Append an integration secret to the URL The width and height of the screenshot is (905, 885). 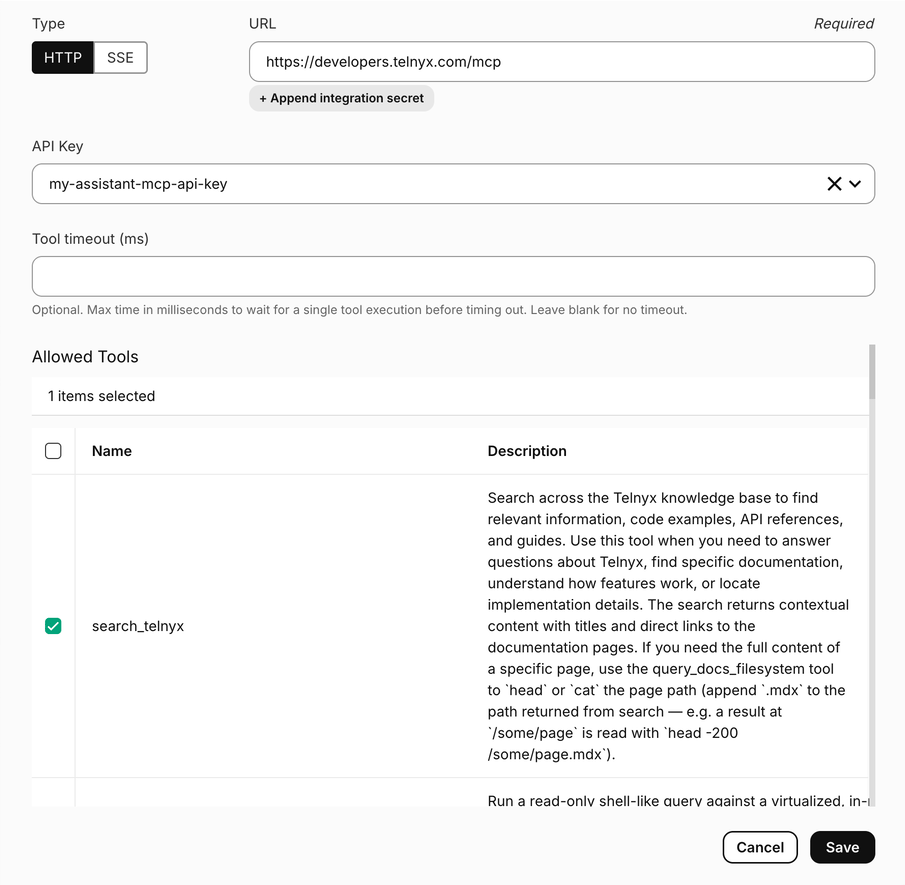click(341, 98)
